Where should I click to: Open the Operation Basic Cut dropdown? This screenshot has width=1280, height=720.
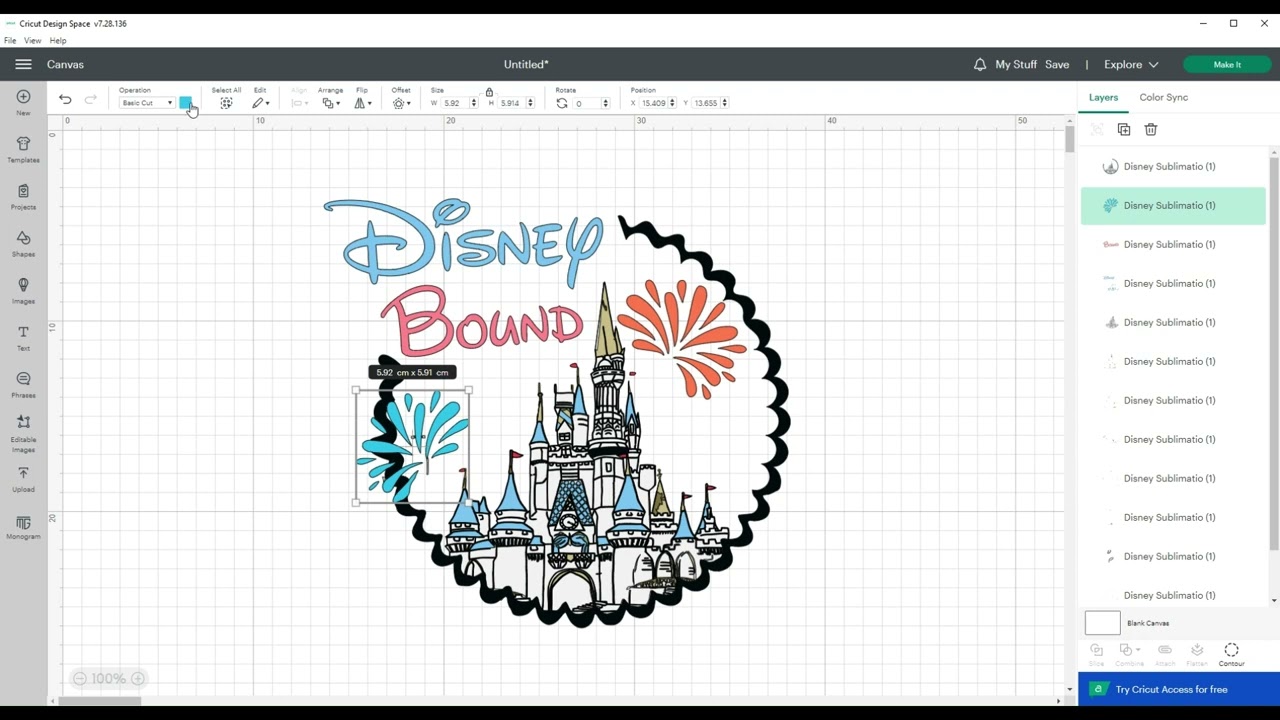click(x=146, y=103)
